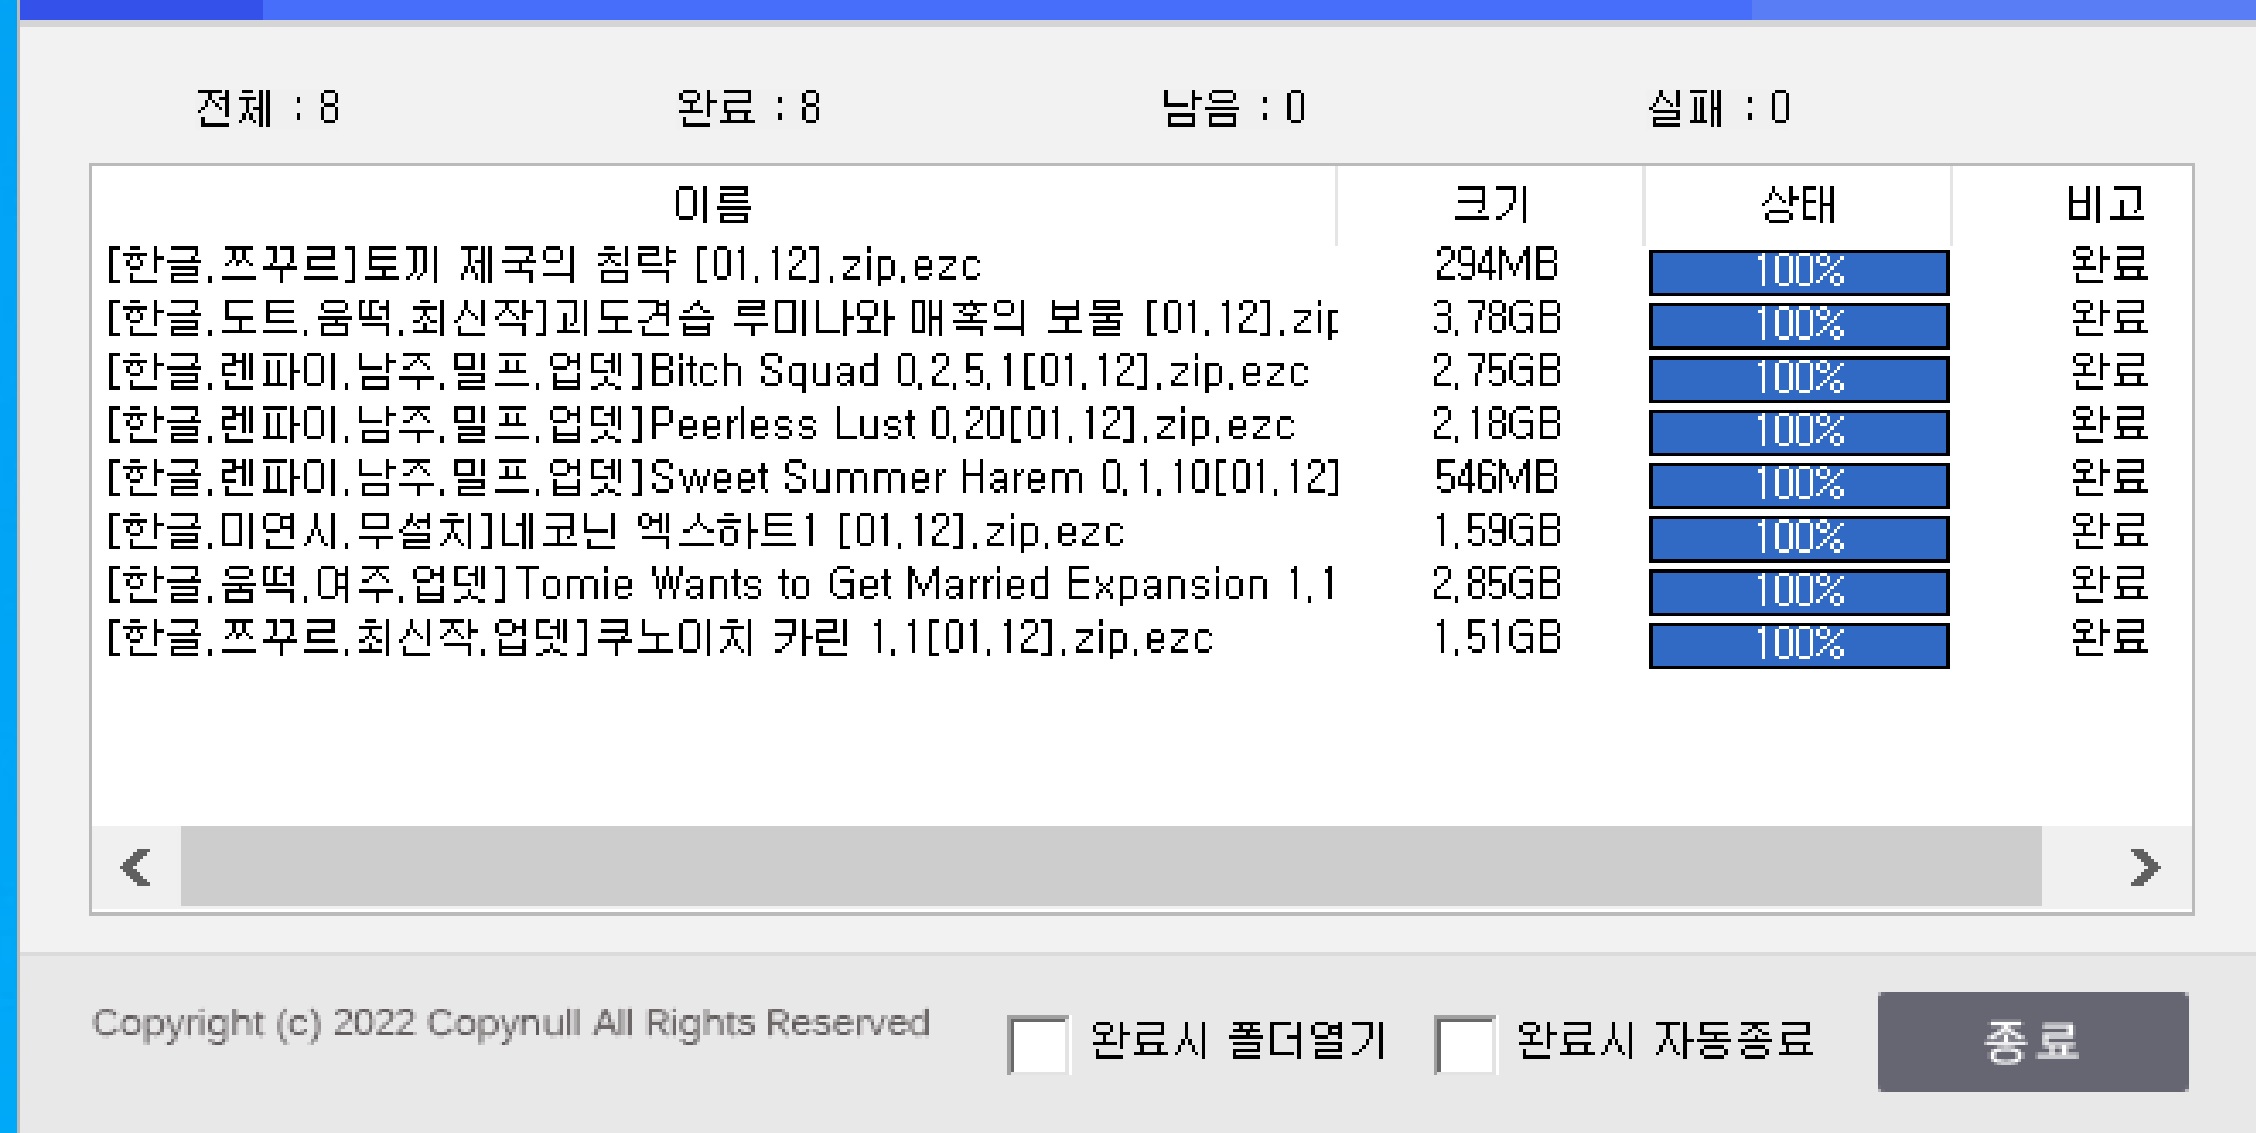Viewport: 2256px width, 1133px height.
Task: Select the Peerless Lust 0.20 file row
Action: (x=700, y=426)
